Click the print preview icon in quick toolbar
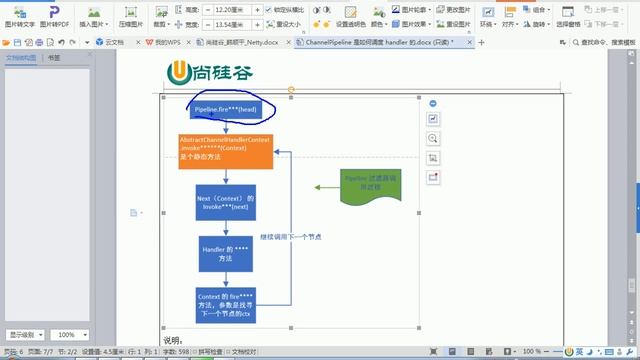The image size is (640, 360). (x=50, y=42)
